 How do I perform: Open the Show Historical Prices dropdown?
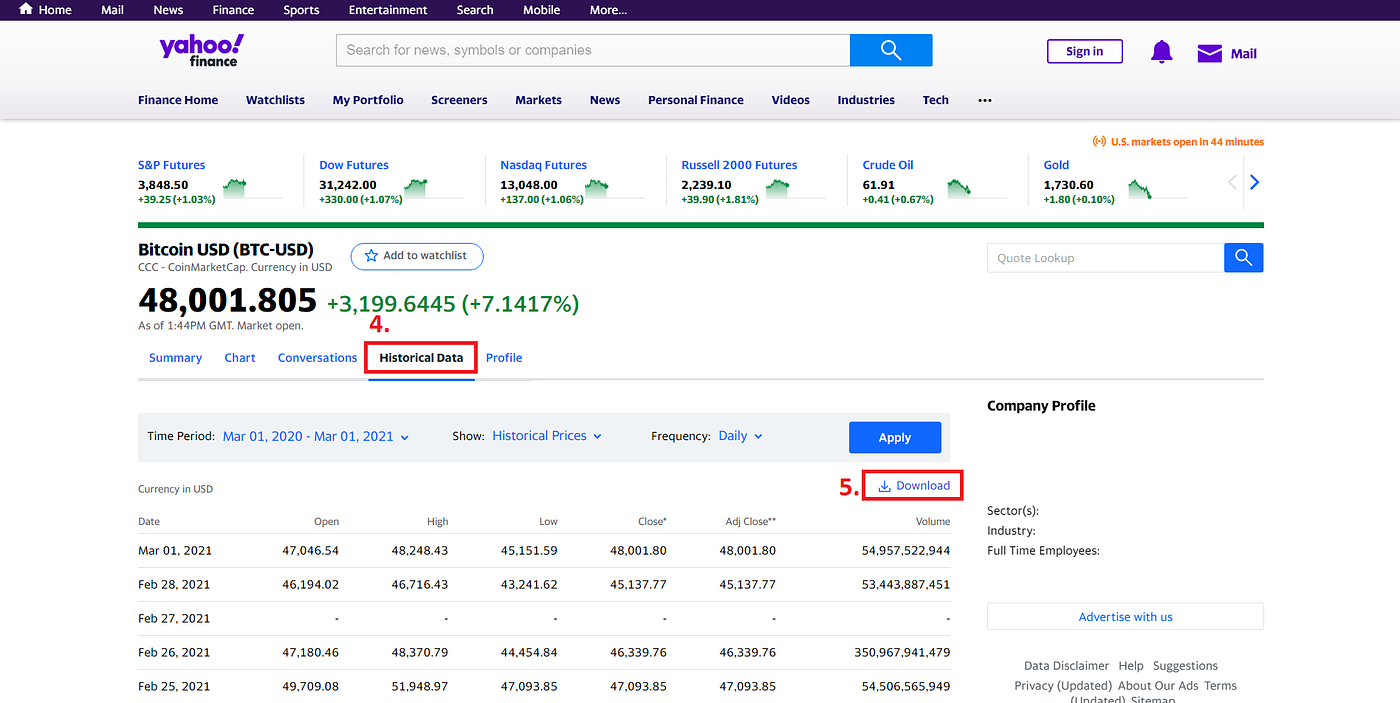(547, 436)
